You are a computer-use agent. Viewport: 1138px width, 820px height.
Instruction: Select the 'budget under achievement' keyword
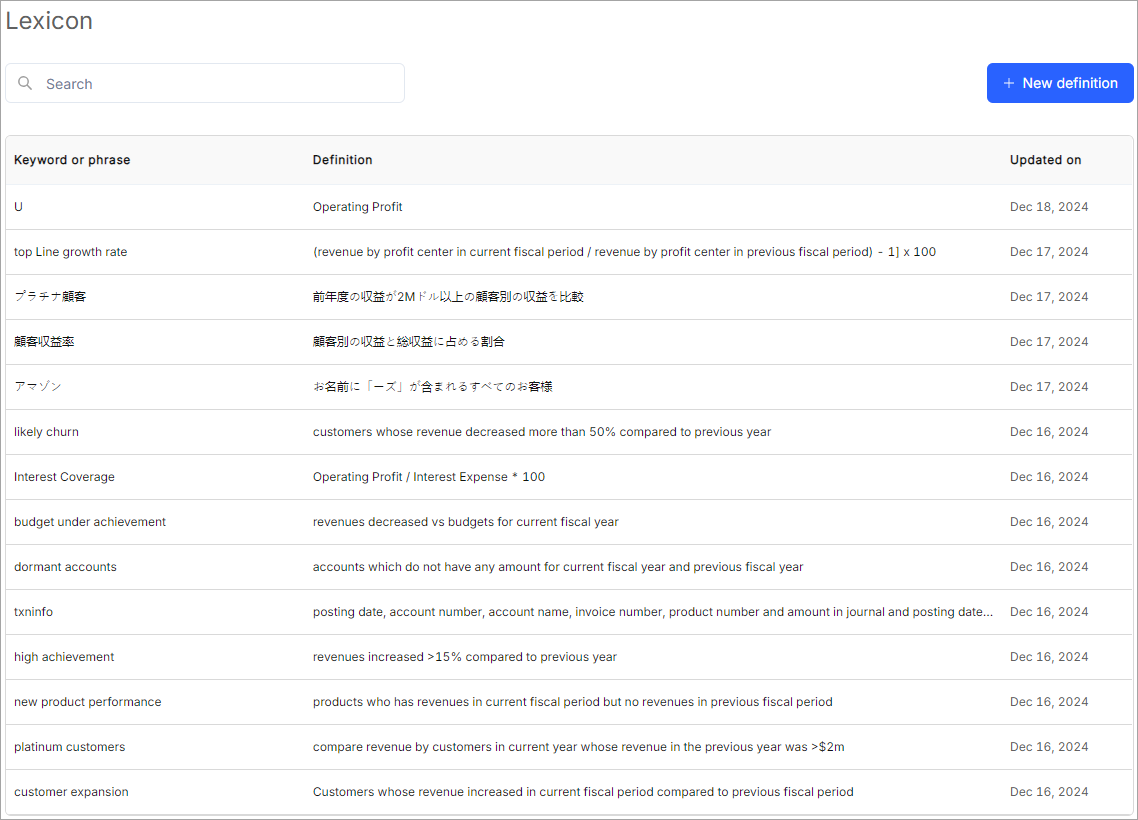point(90,522)
